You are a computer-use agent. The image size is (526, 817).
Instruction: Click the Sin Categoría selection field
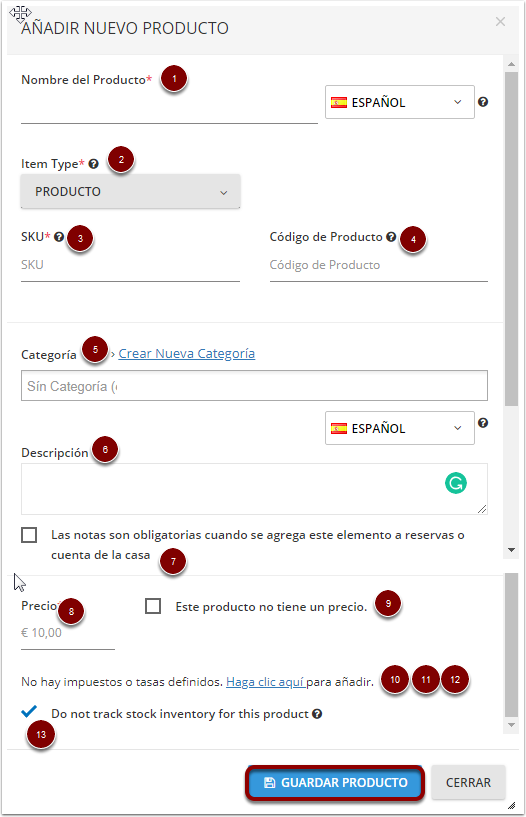pos(254,386)
